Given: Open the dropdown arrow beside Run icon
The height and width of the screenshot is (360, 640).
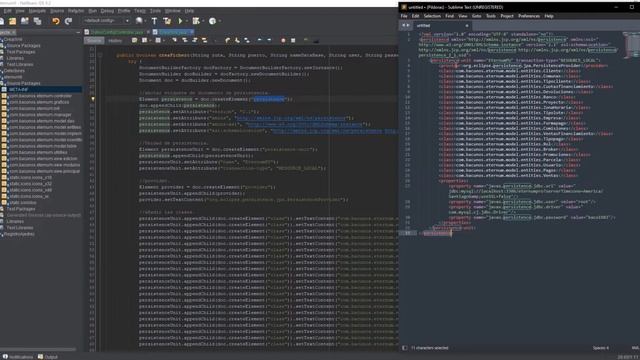Looking at the screenshot, I should 187,21.
